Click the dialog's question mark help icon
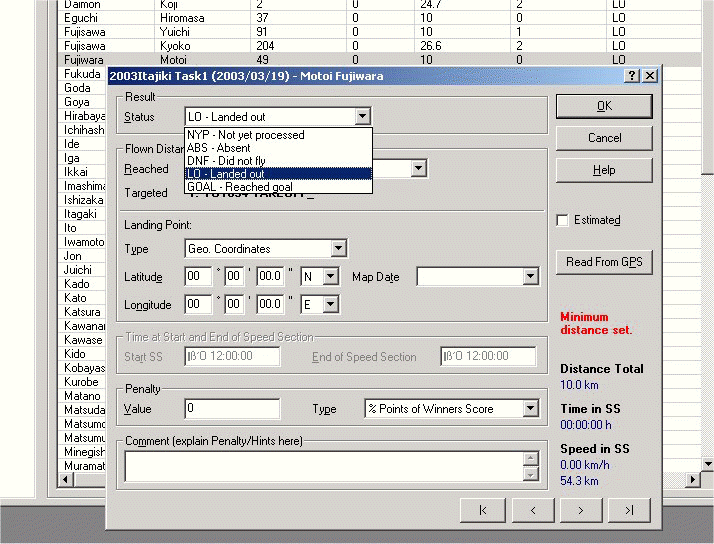Image resolution: width=714 pixels, height=544 pixels. click(x=632, y=76)
